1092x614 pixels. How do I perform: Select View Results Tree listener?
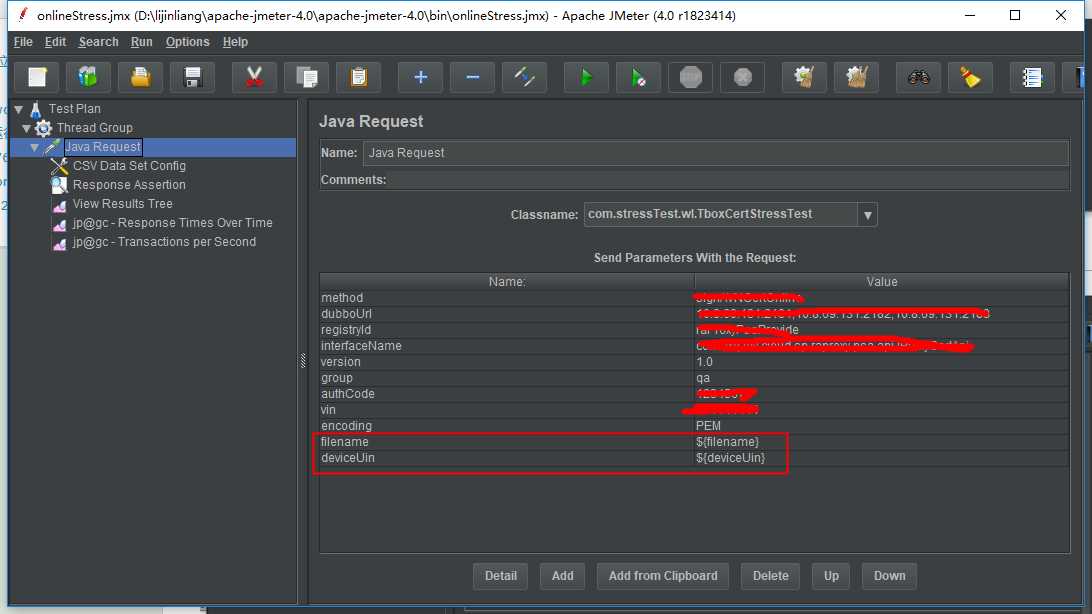point(123,204)
